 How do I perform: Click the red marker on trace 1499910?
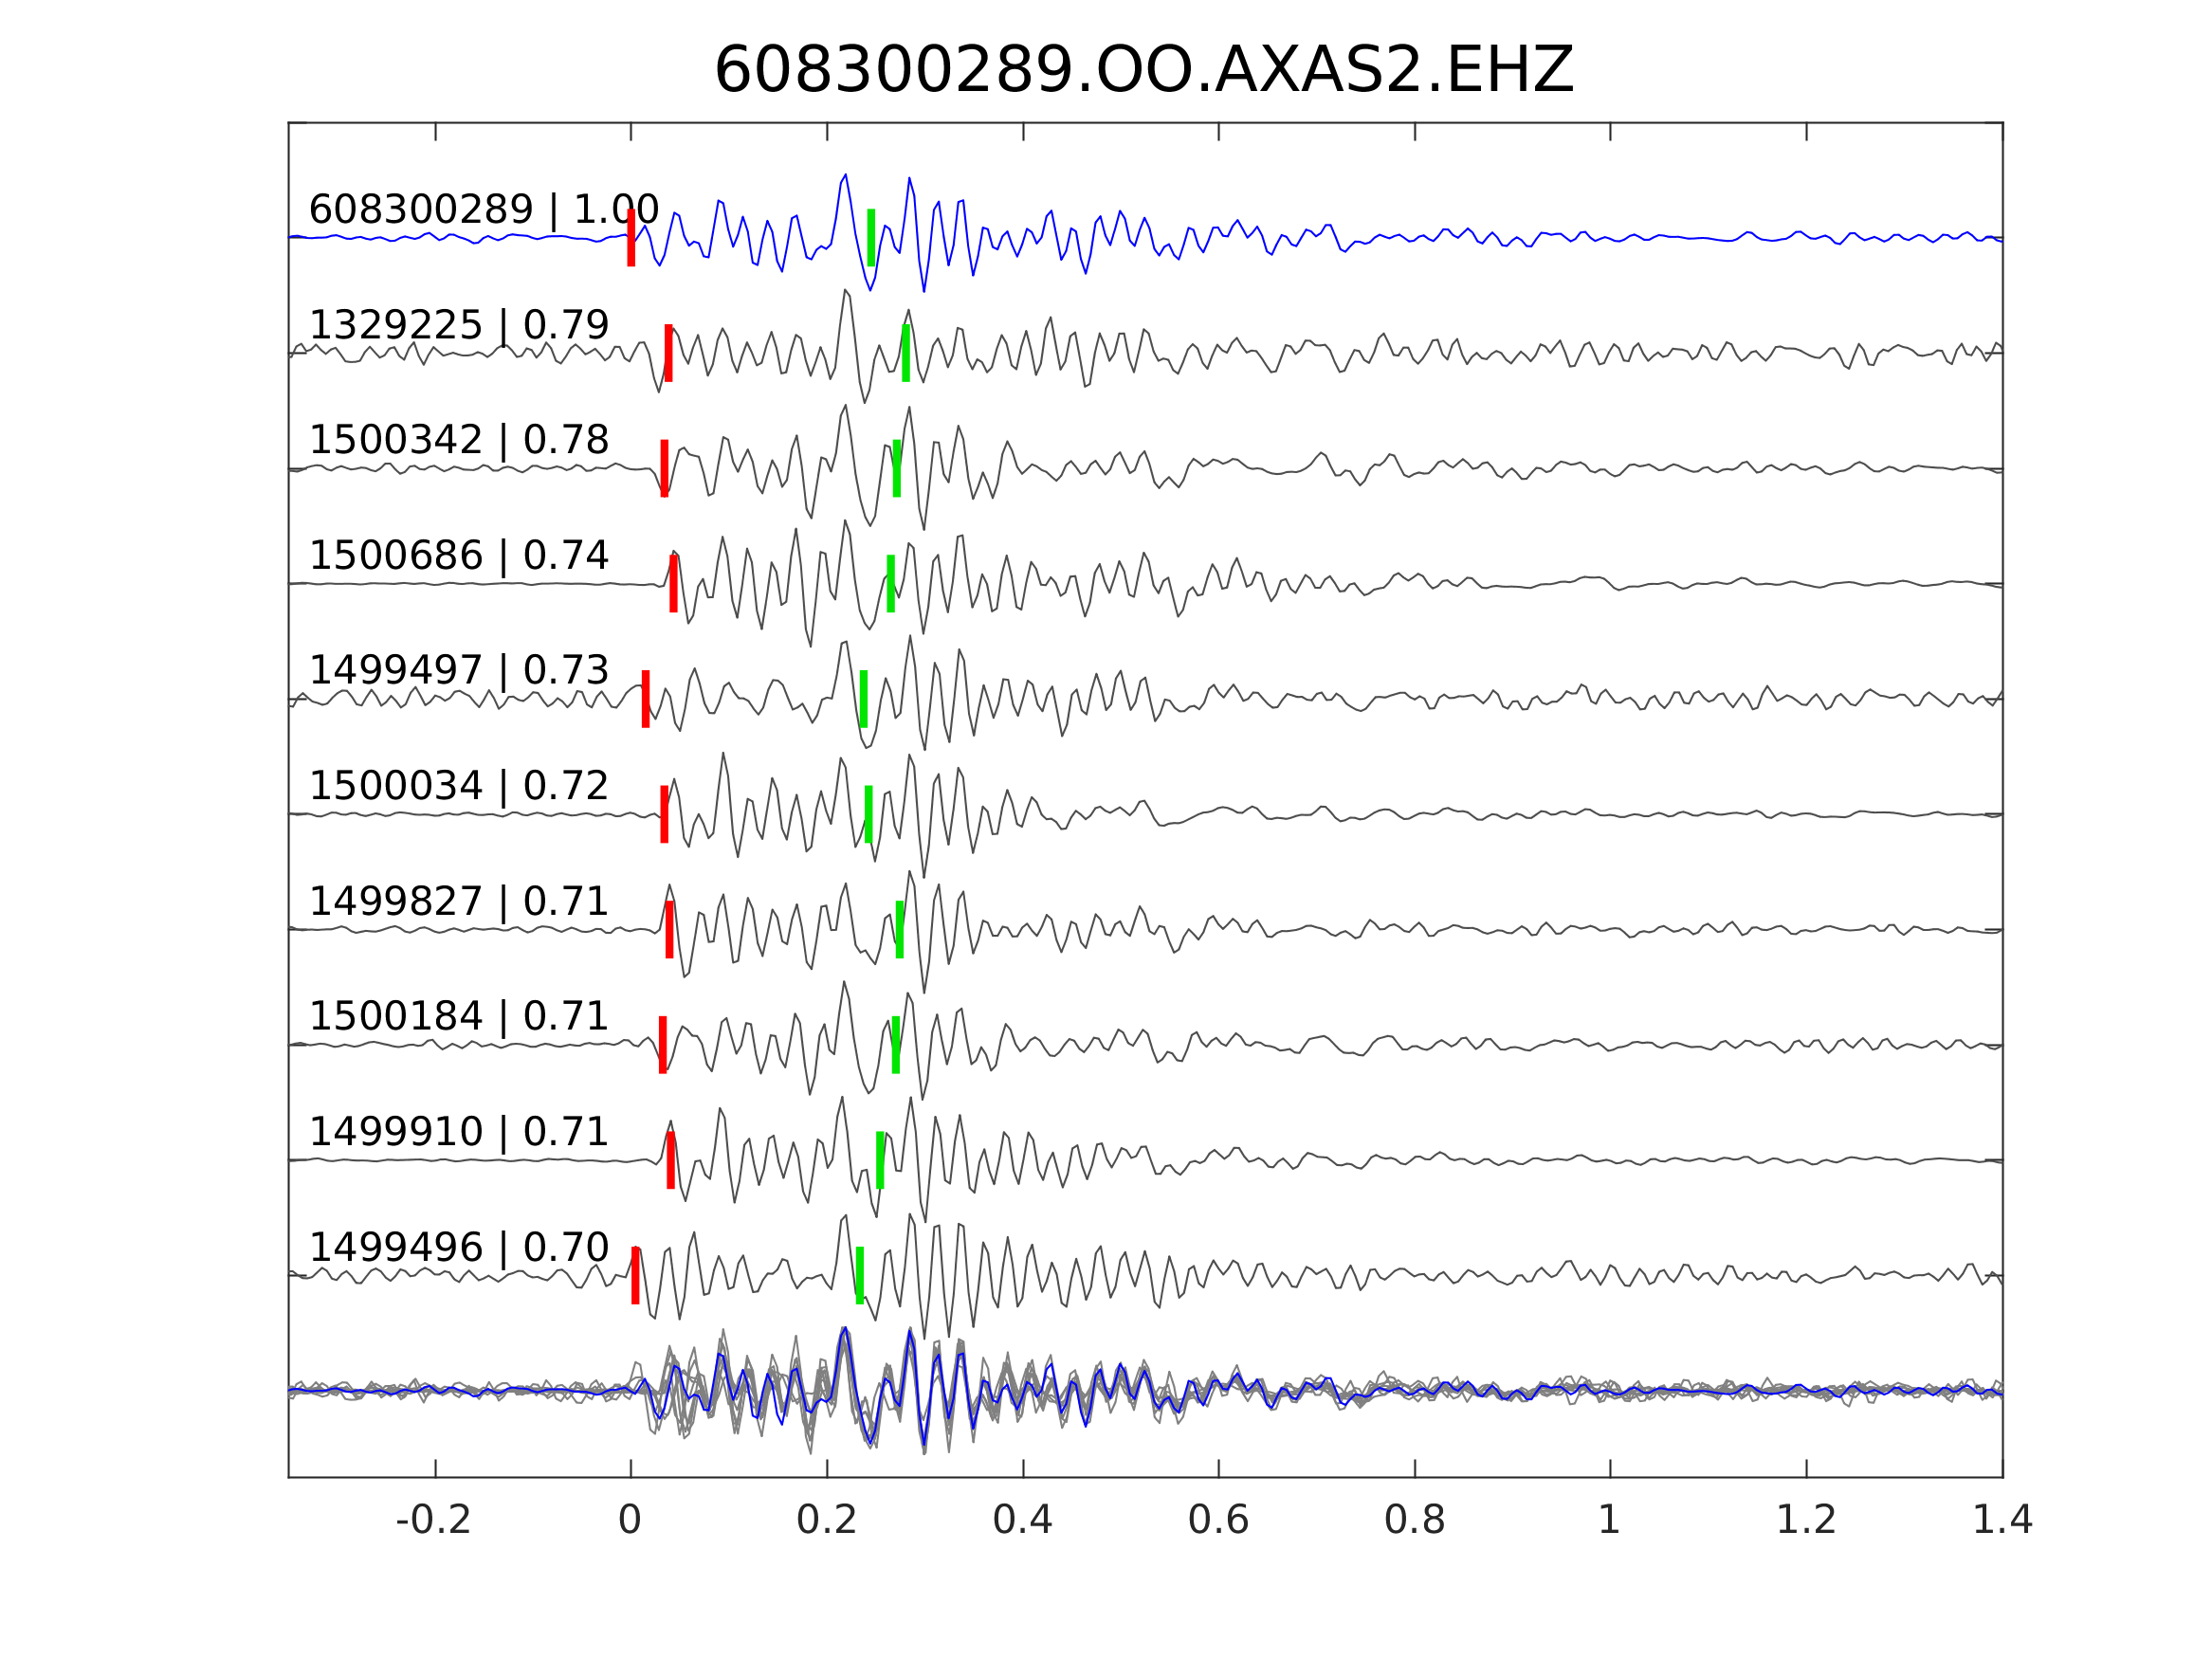coord(671,1160)
